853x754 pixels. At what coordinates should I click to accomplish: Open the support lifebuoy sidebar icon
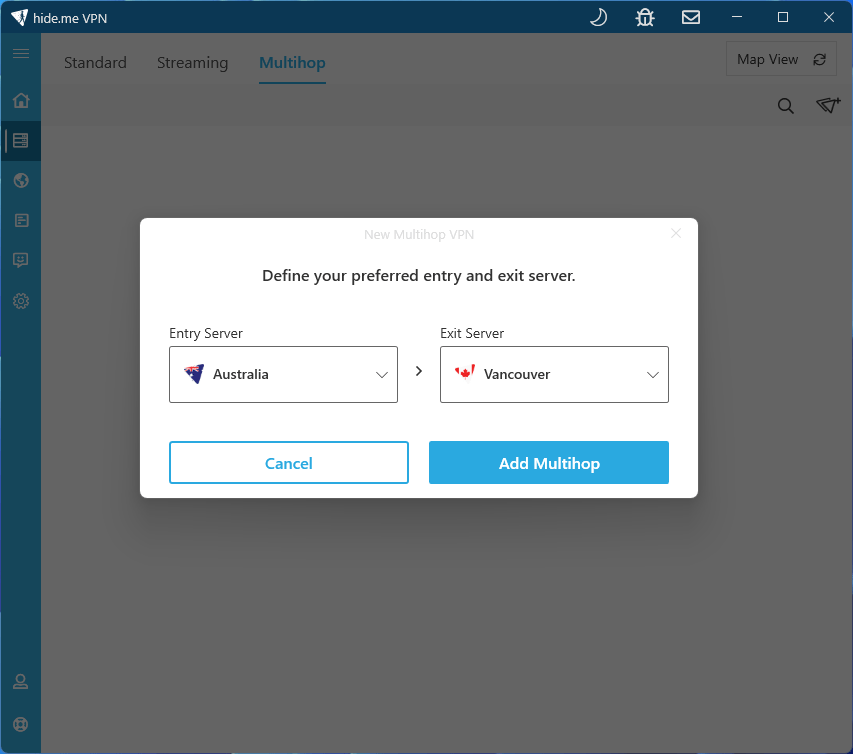[21, 724]
